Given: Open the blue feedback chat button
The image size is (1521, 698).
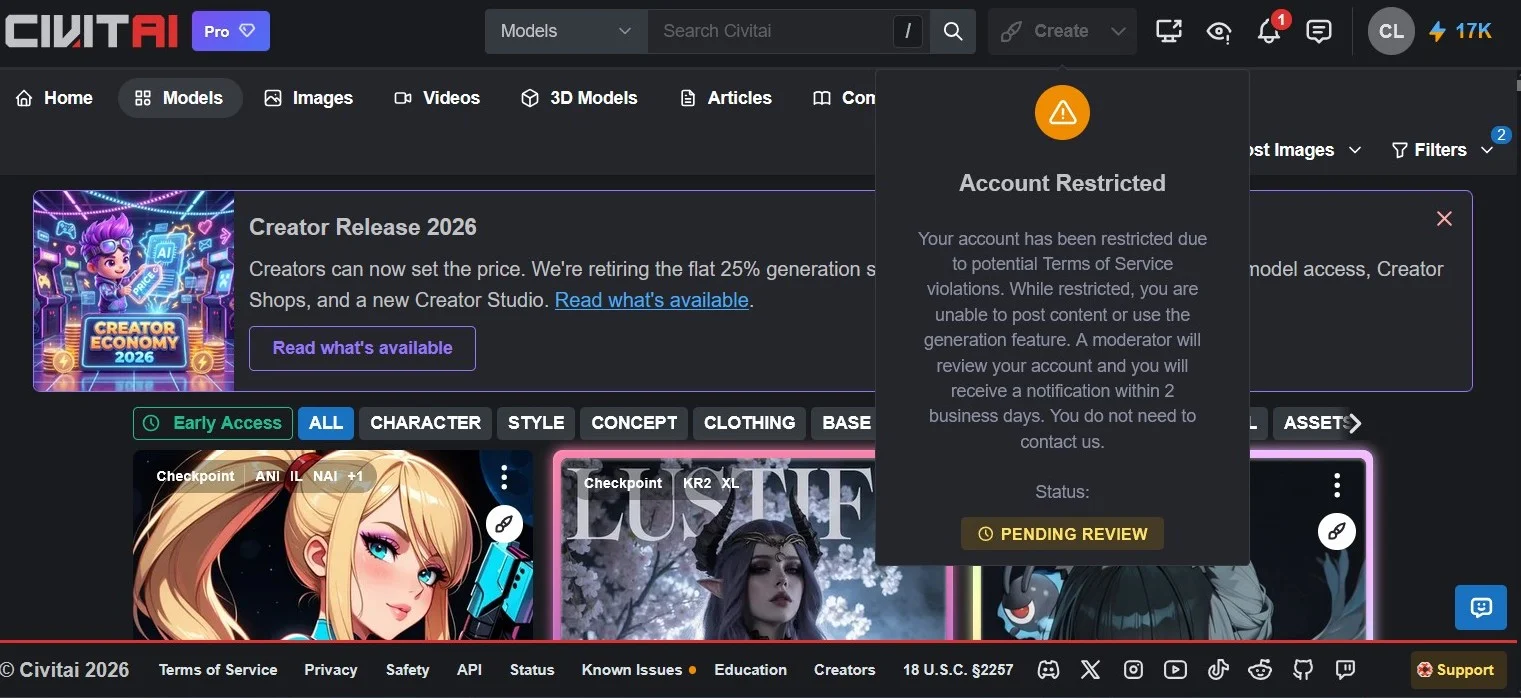Looking at the screenshot, I should point(1481,607).
